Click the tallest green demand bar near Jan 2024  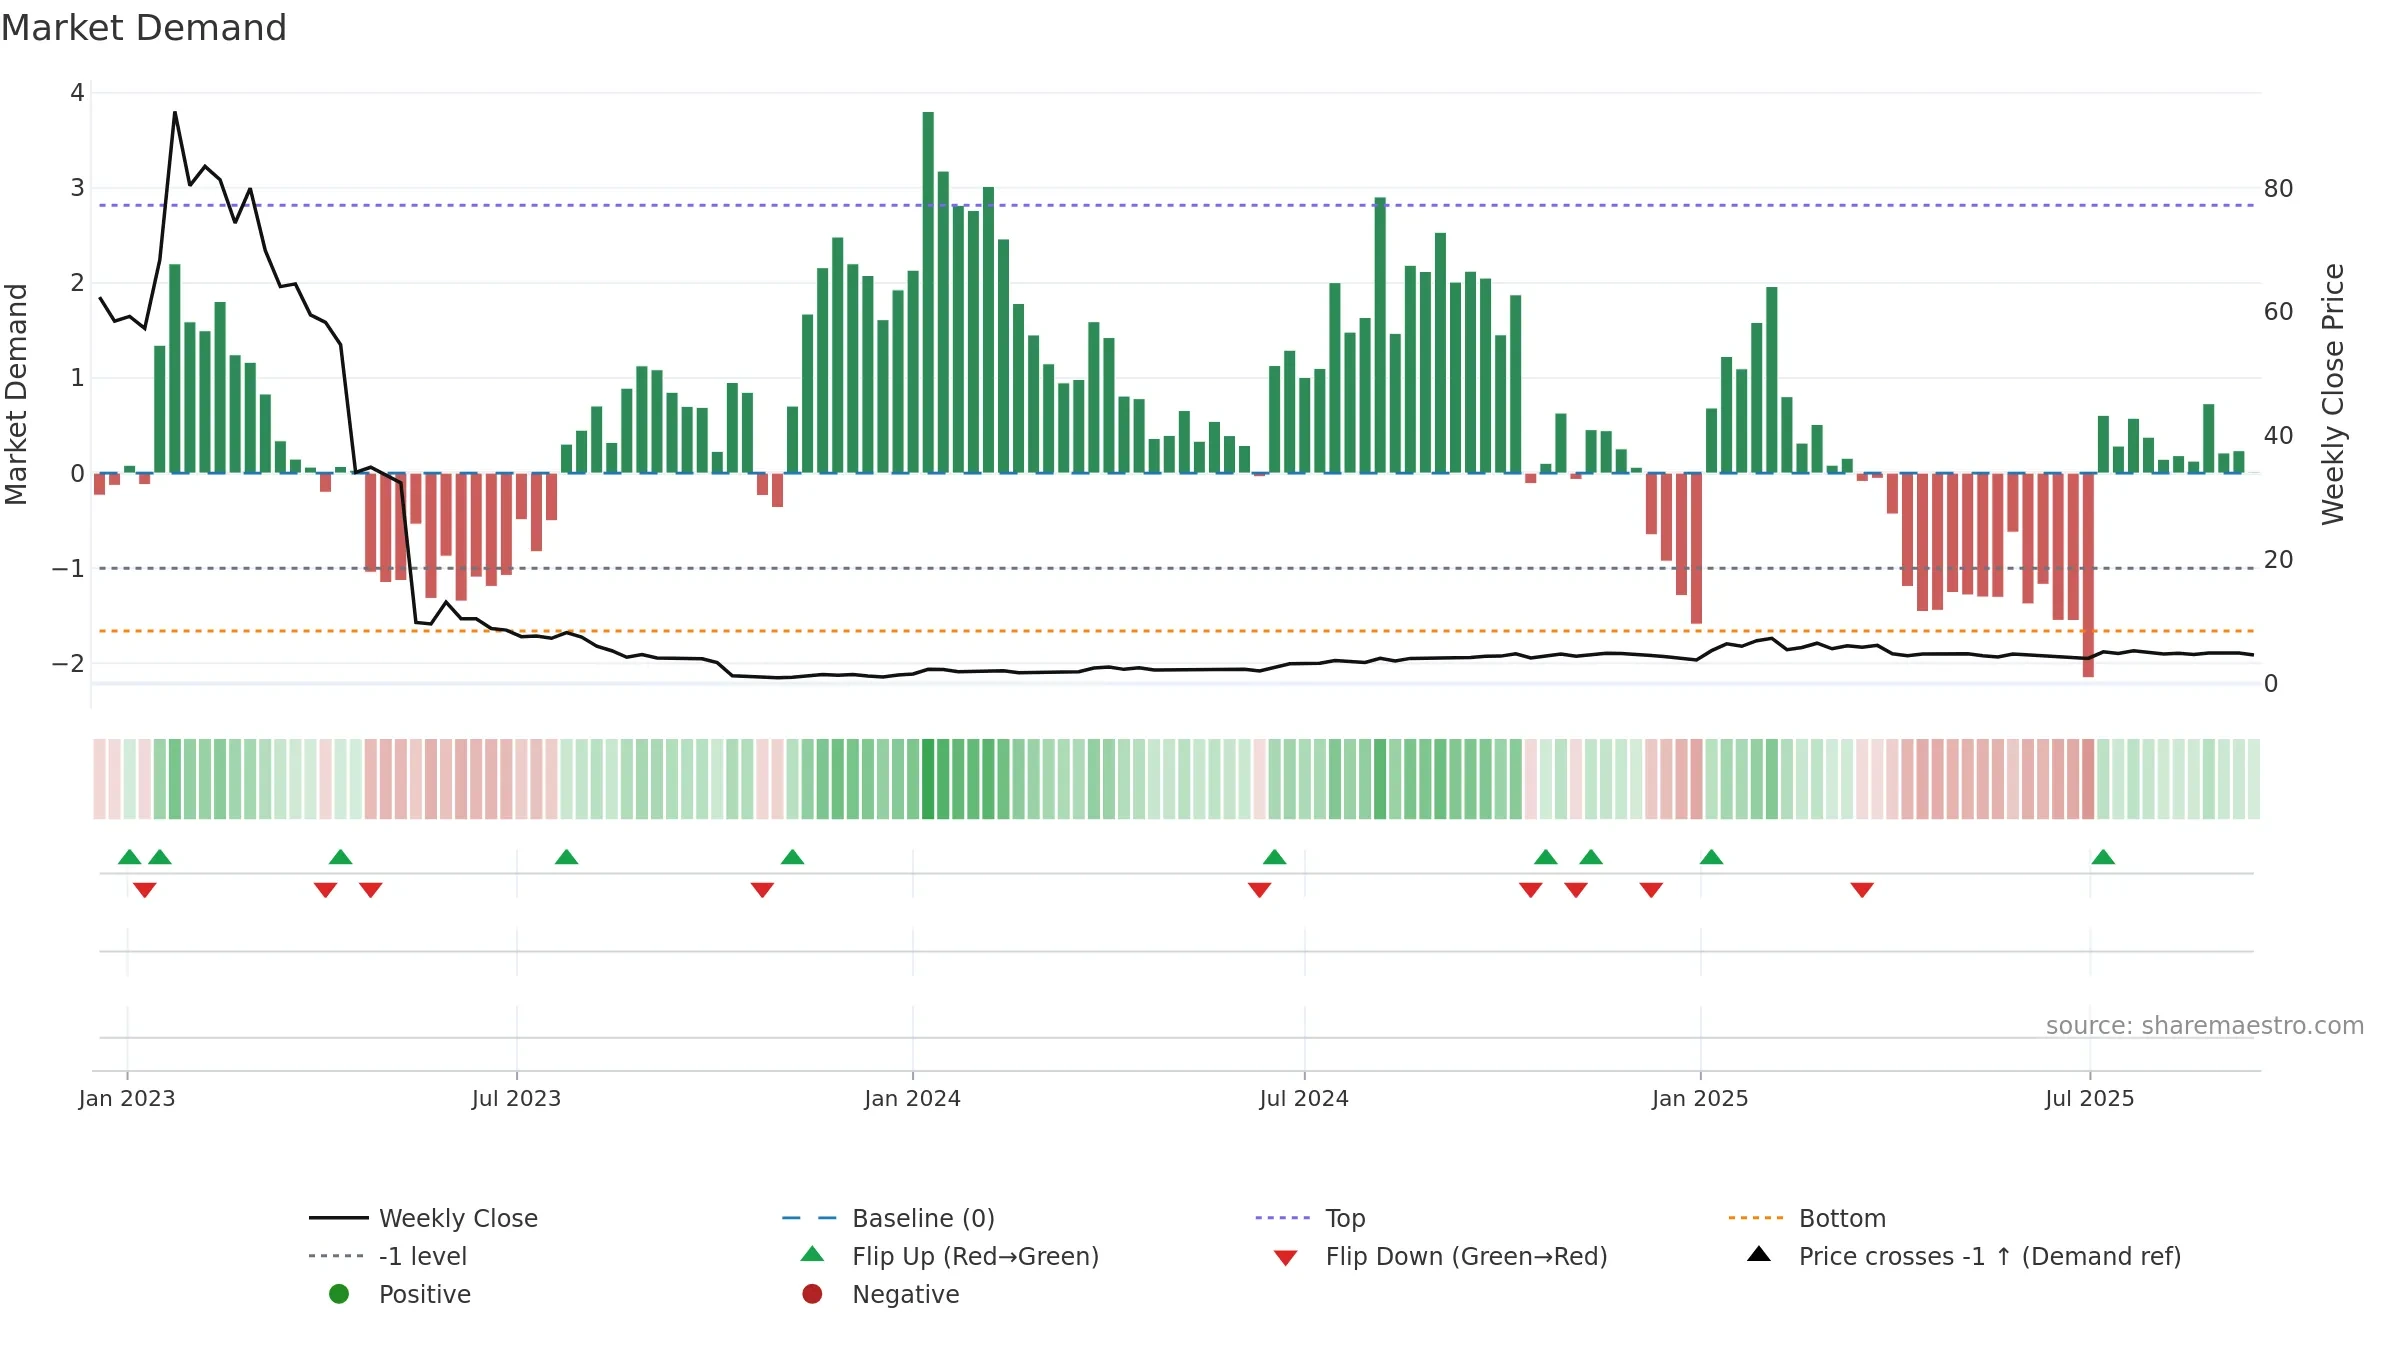pyautogui.click(x=928, y=292)
